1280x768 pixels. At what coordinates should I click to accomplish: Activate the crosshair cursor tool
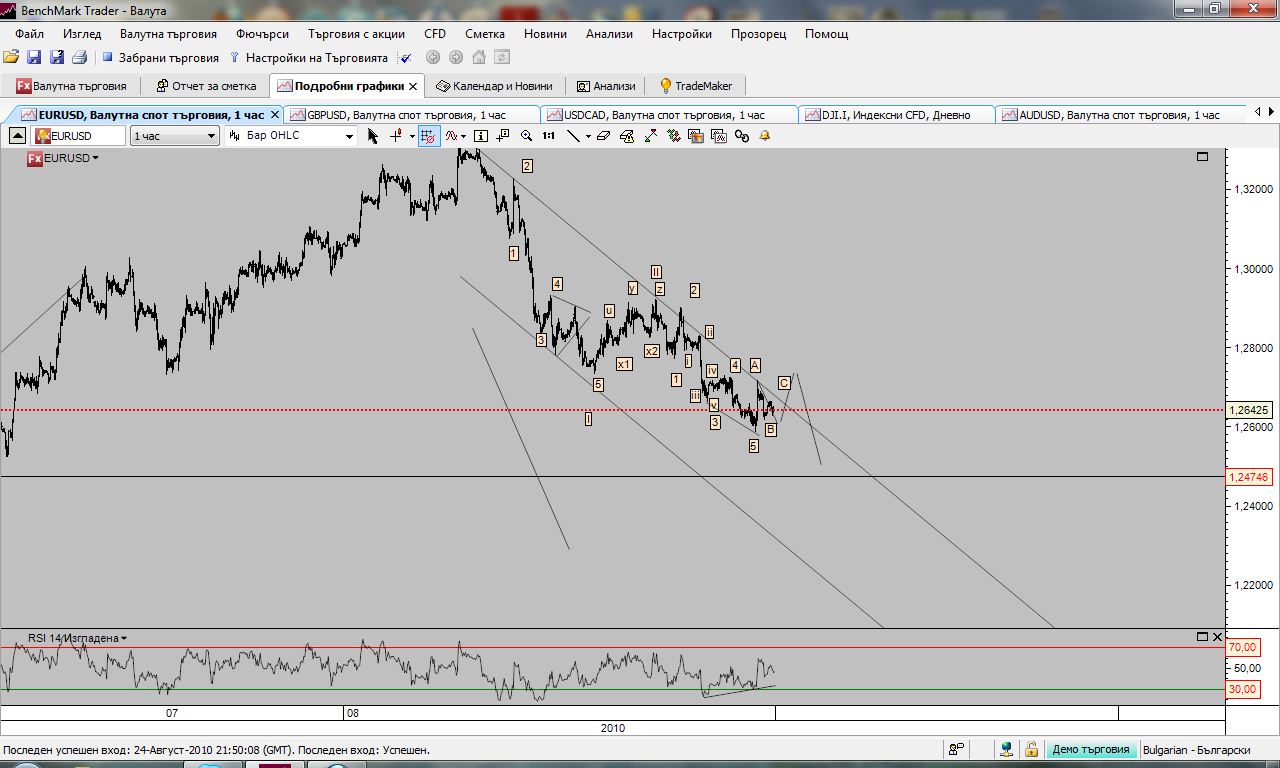pyautogui.click(x=396, y=136)
